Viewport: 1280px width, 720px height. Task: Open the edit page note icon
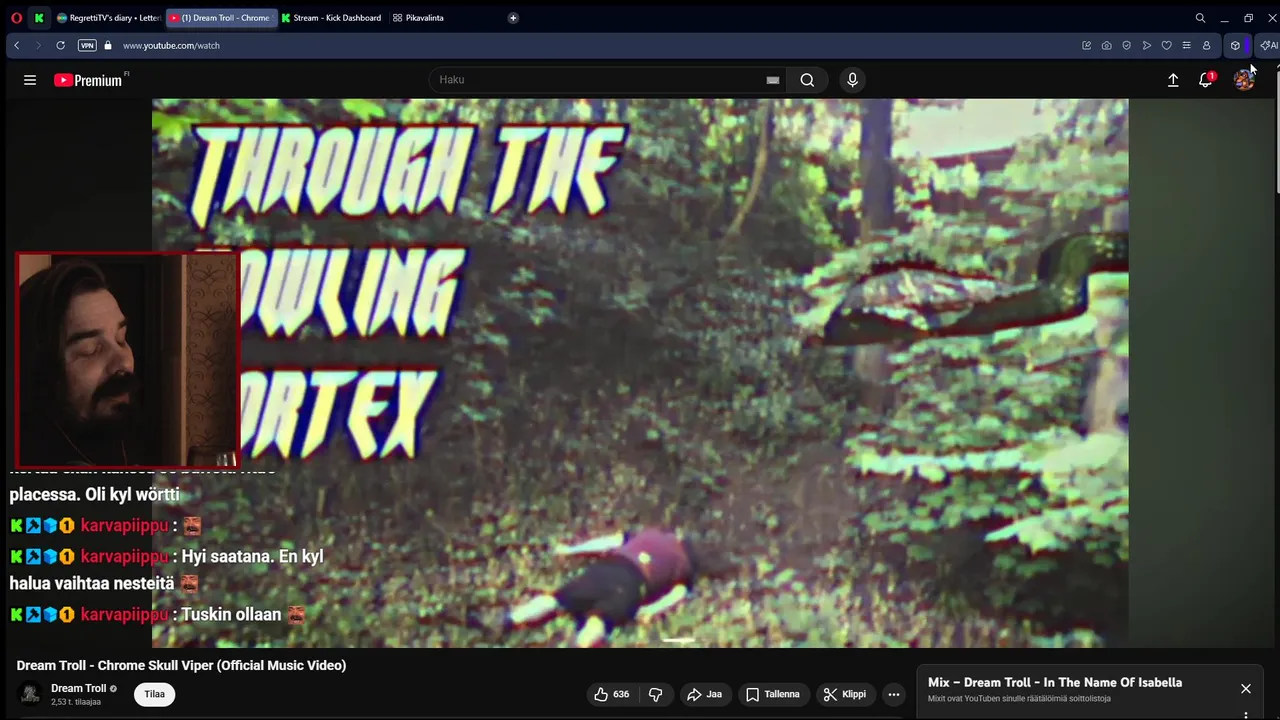(1086, 45)
